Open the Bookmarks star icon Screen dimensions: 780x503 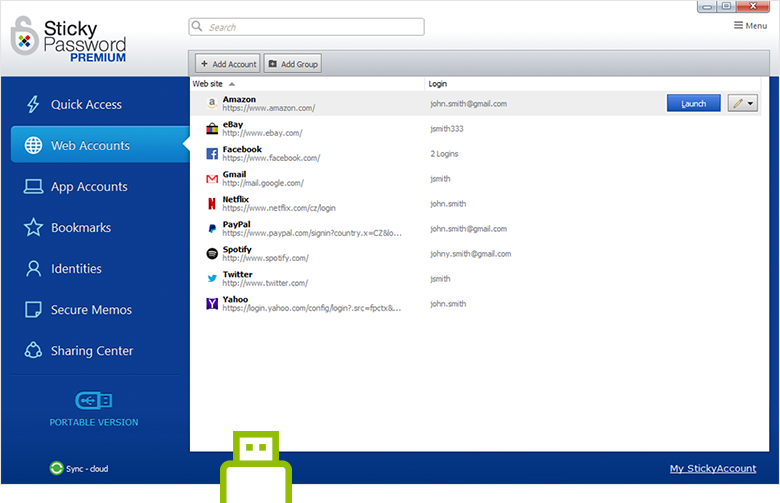click(x=33, y=228)
